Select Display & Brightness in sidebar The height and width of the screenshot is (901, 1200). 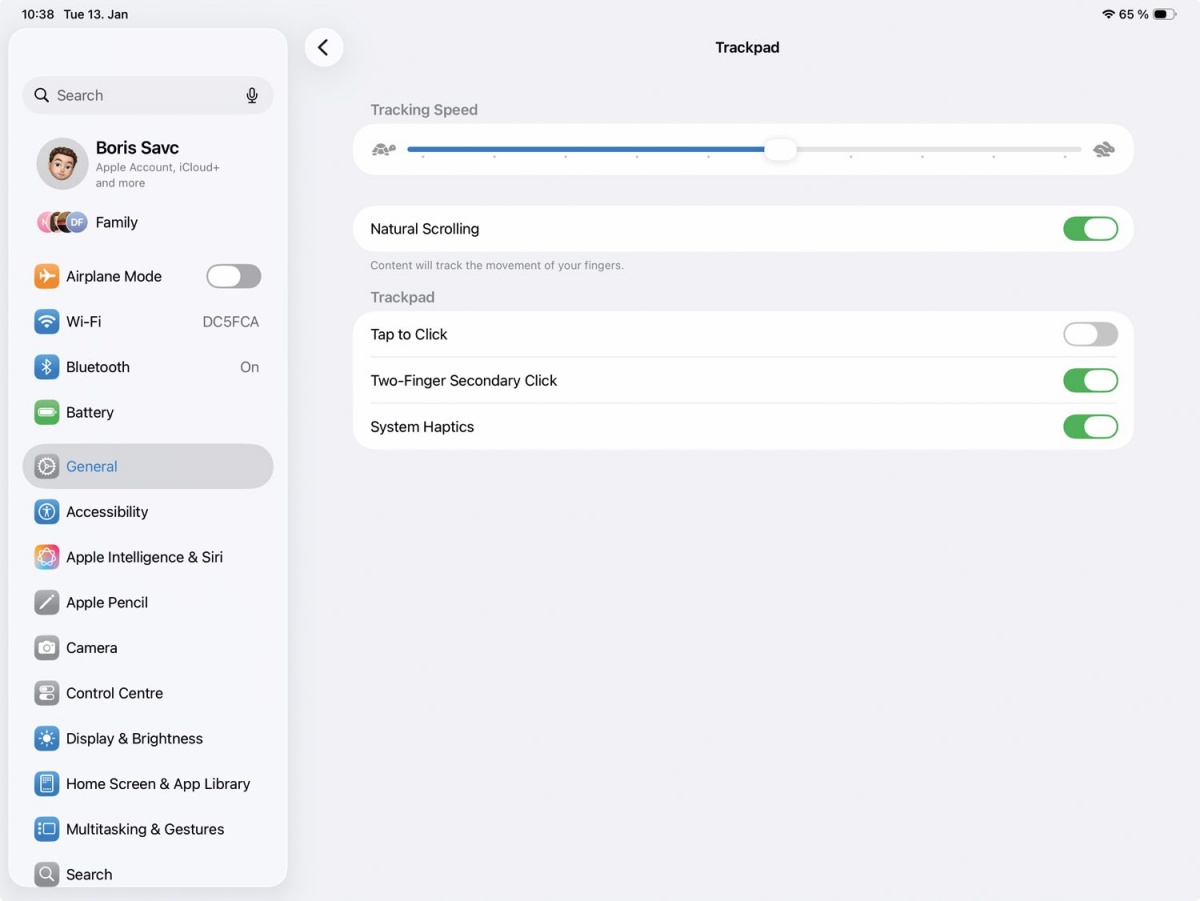click(148, 739)
